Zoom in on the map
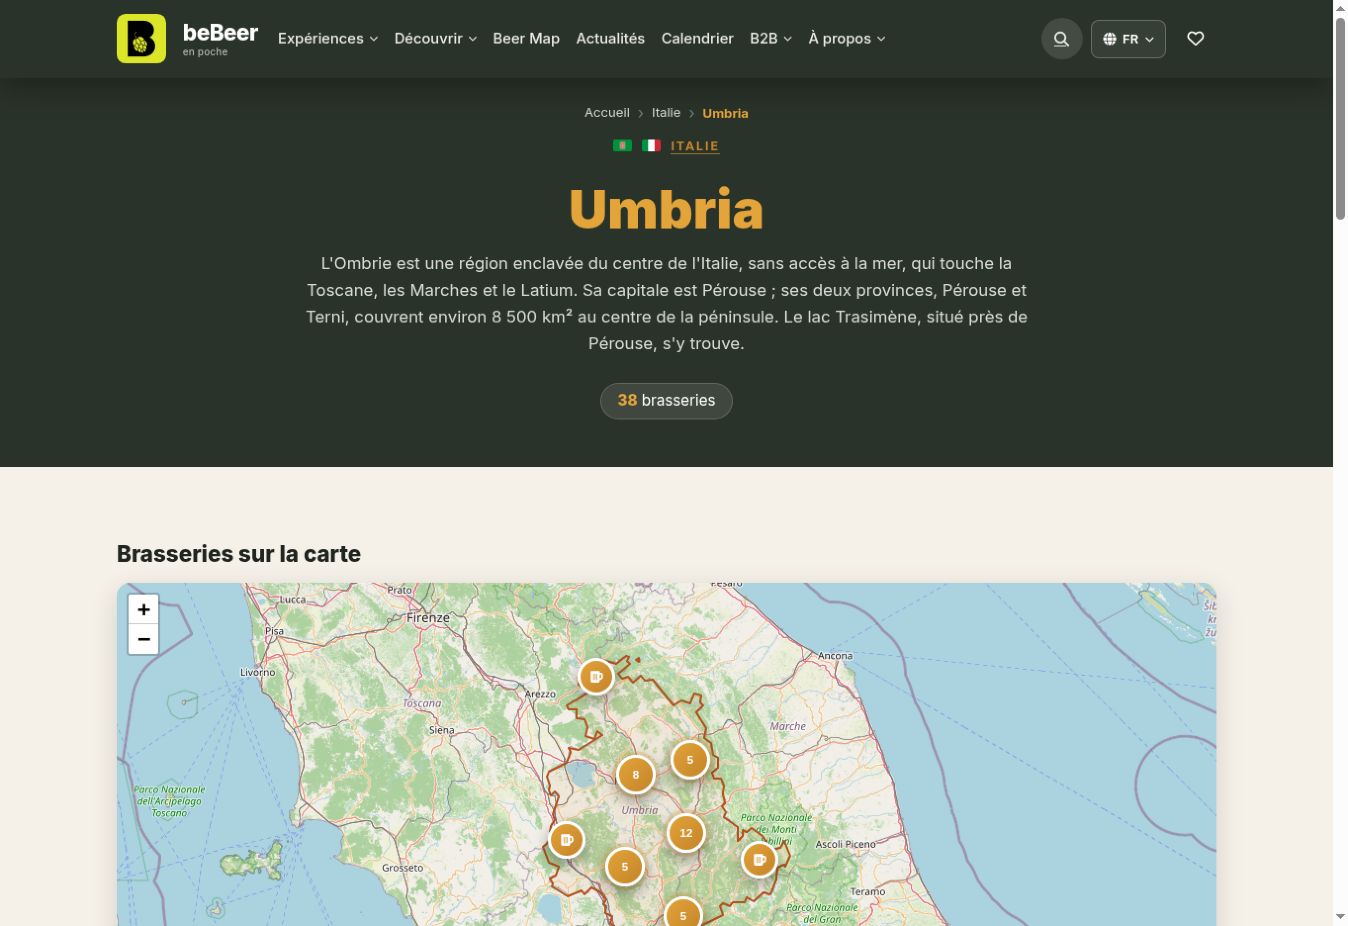The height and width of the screenshot is (926, 1348). [143, 609]
